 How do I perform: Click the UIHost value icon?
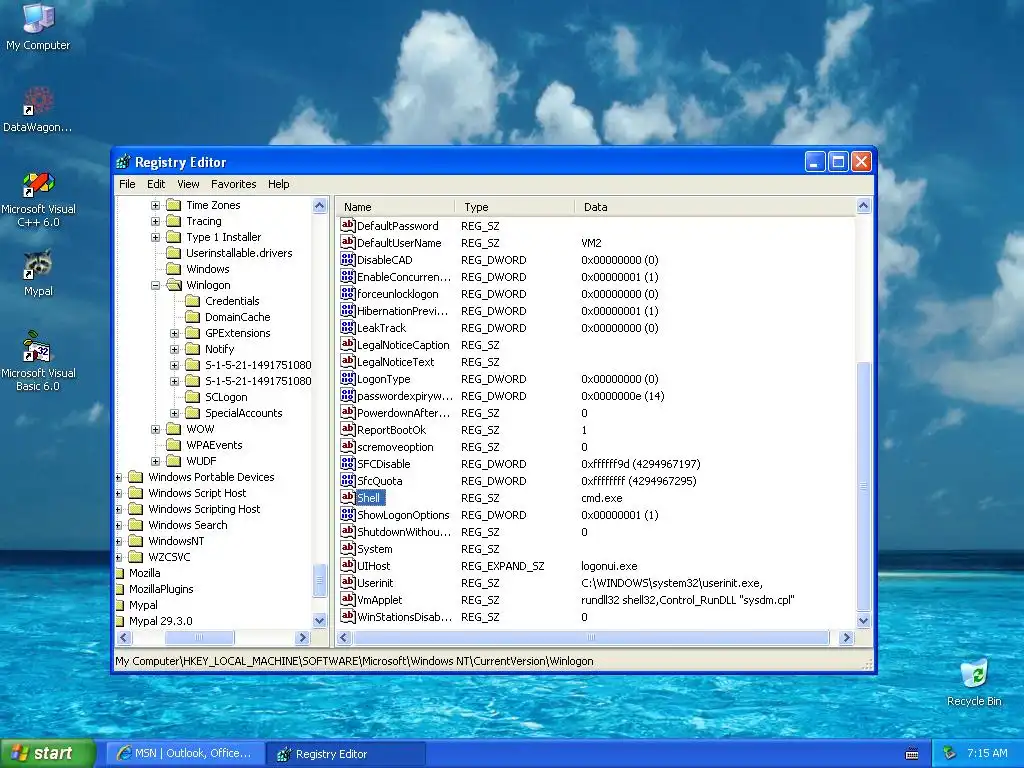tap(347, 565)
